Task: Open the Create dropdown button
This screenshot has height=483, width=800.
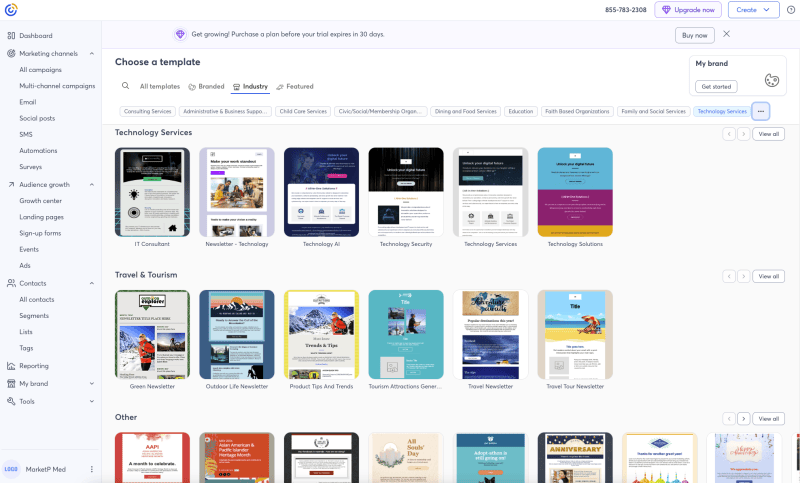Action: (x=753, y=10)
